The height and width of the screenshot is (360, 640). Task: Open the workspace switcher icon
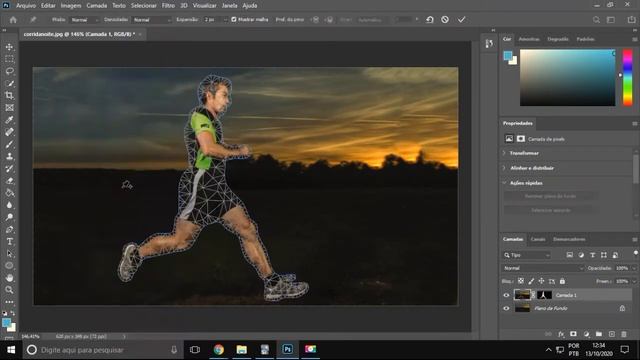pos(611,20)
